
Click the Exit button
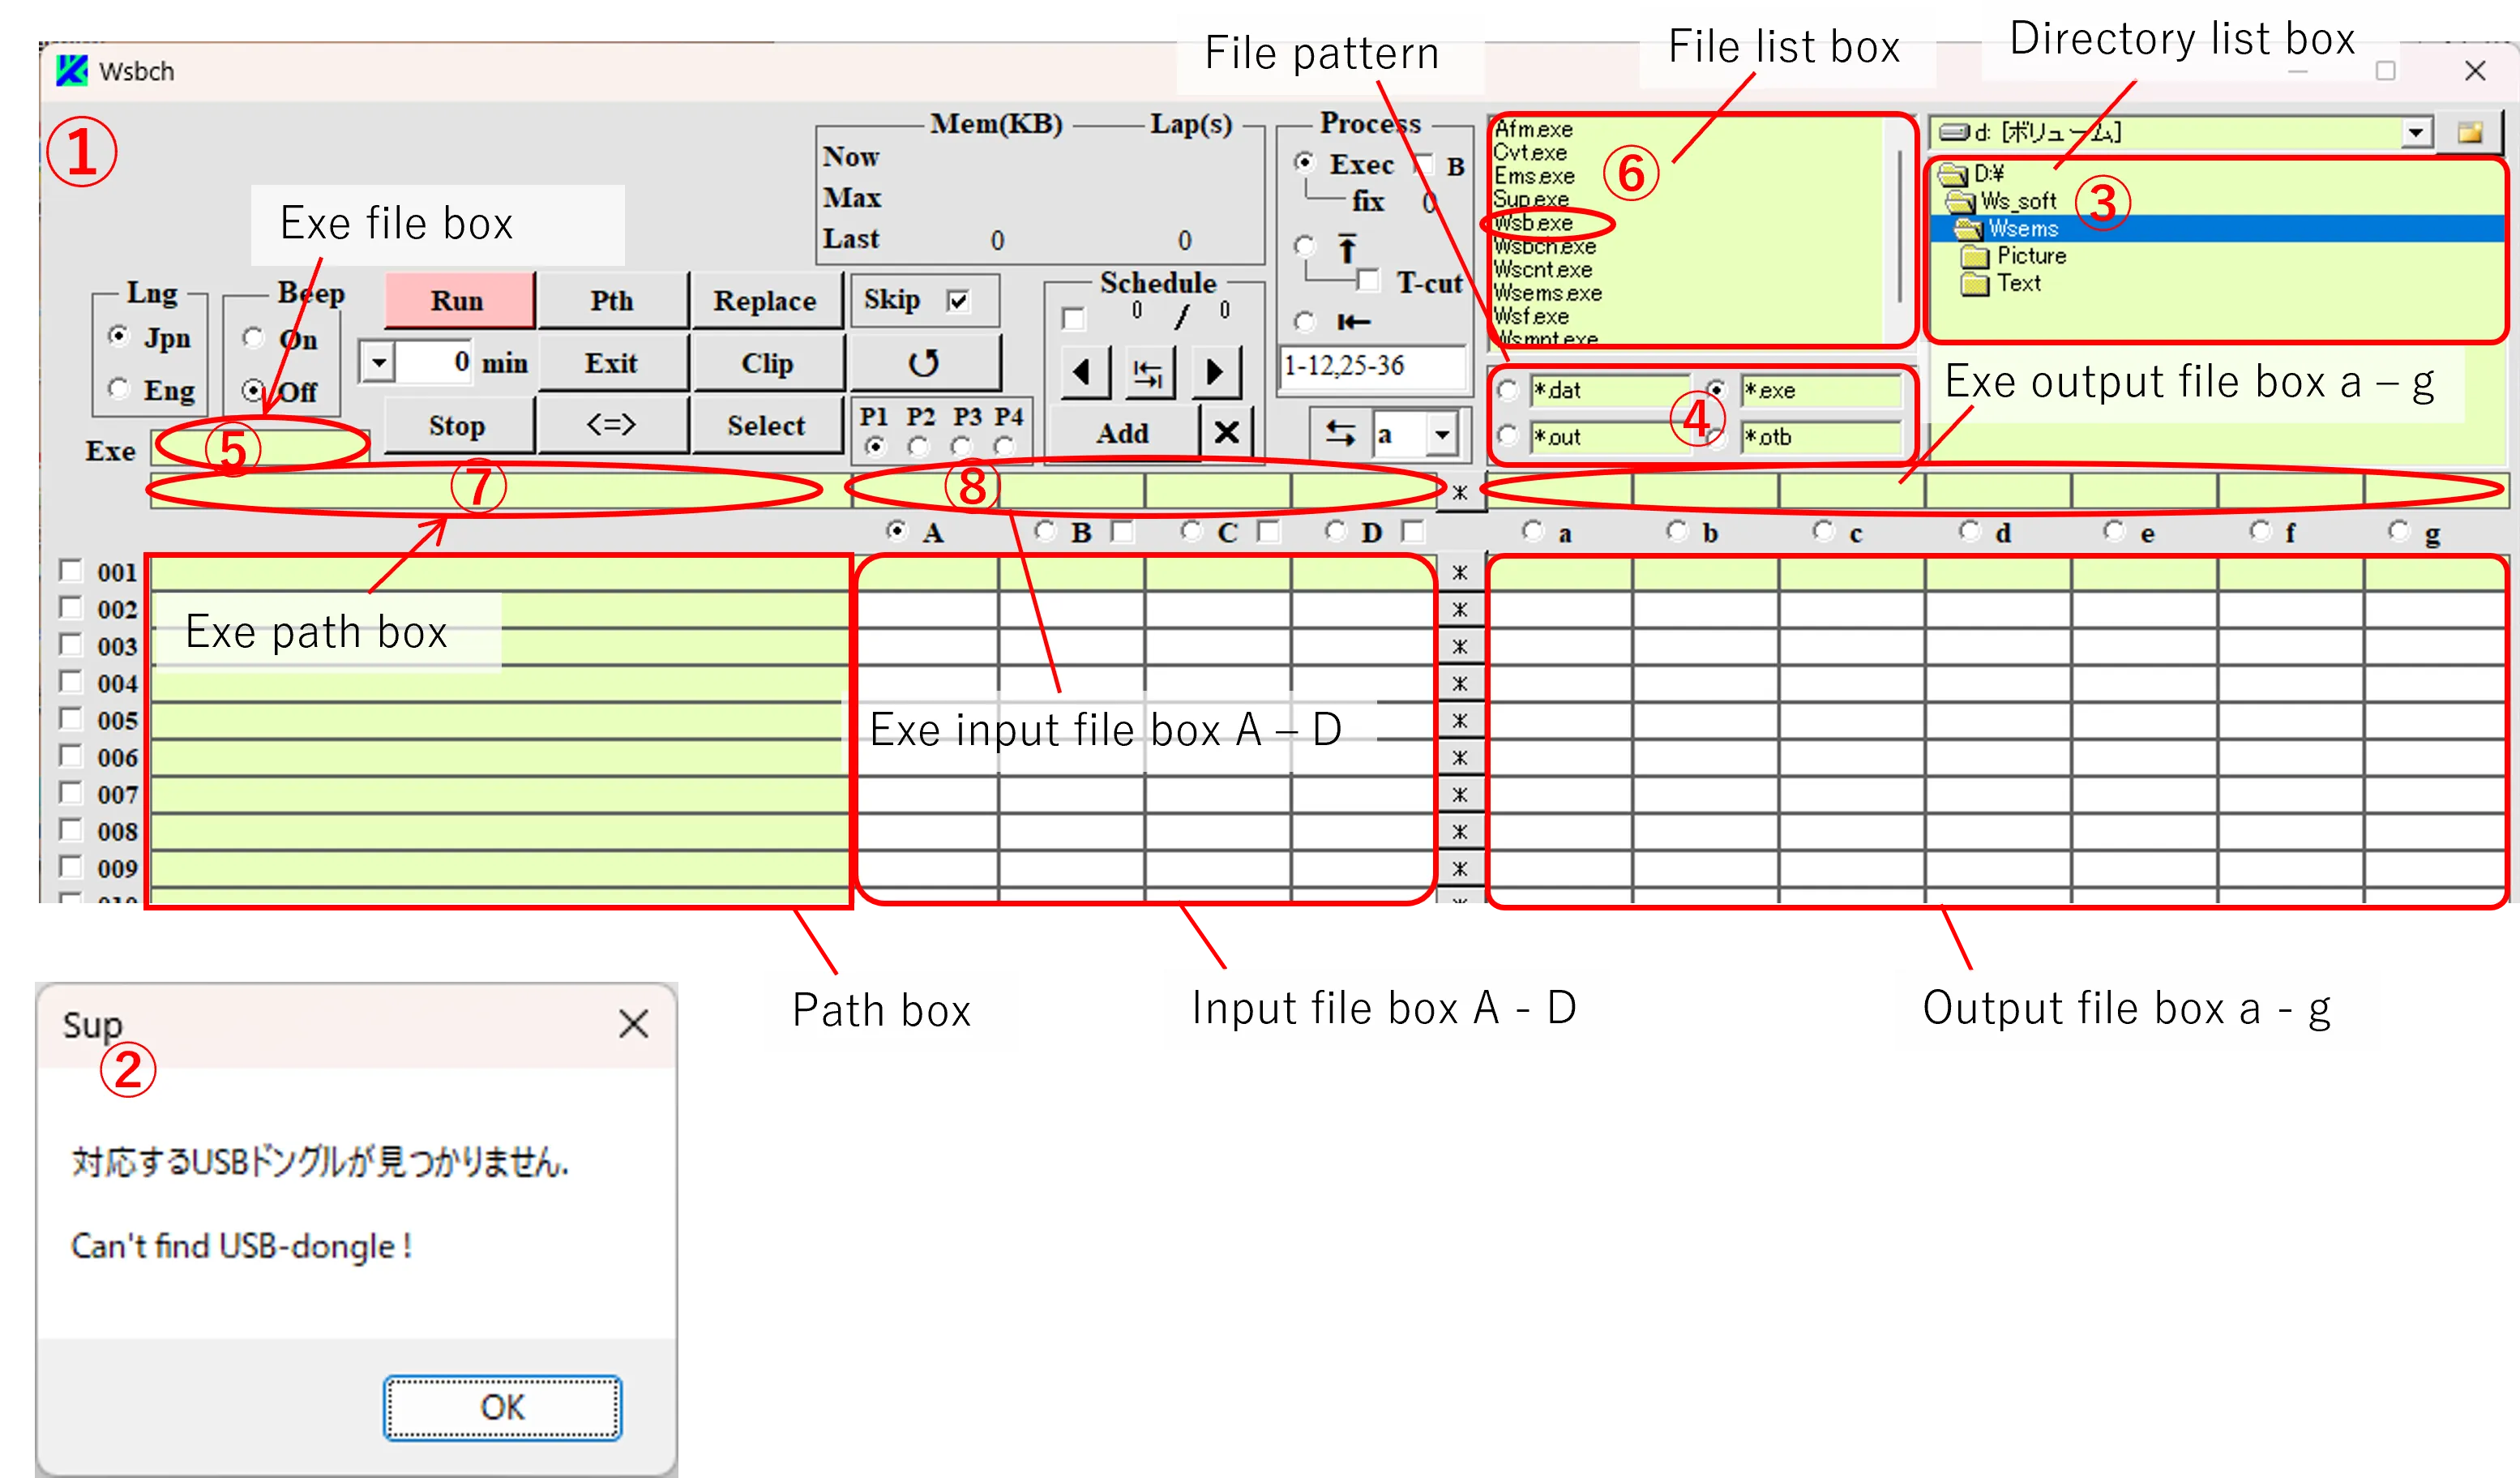coord(611,362)
